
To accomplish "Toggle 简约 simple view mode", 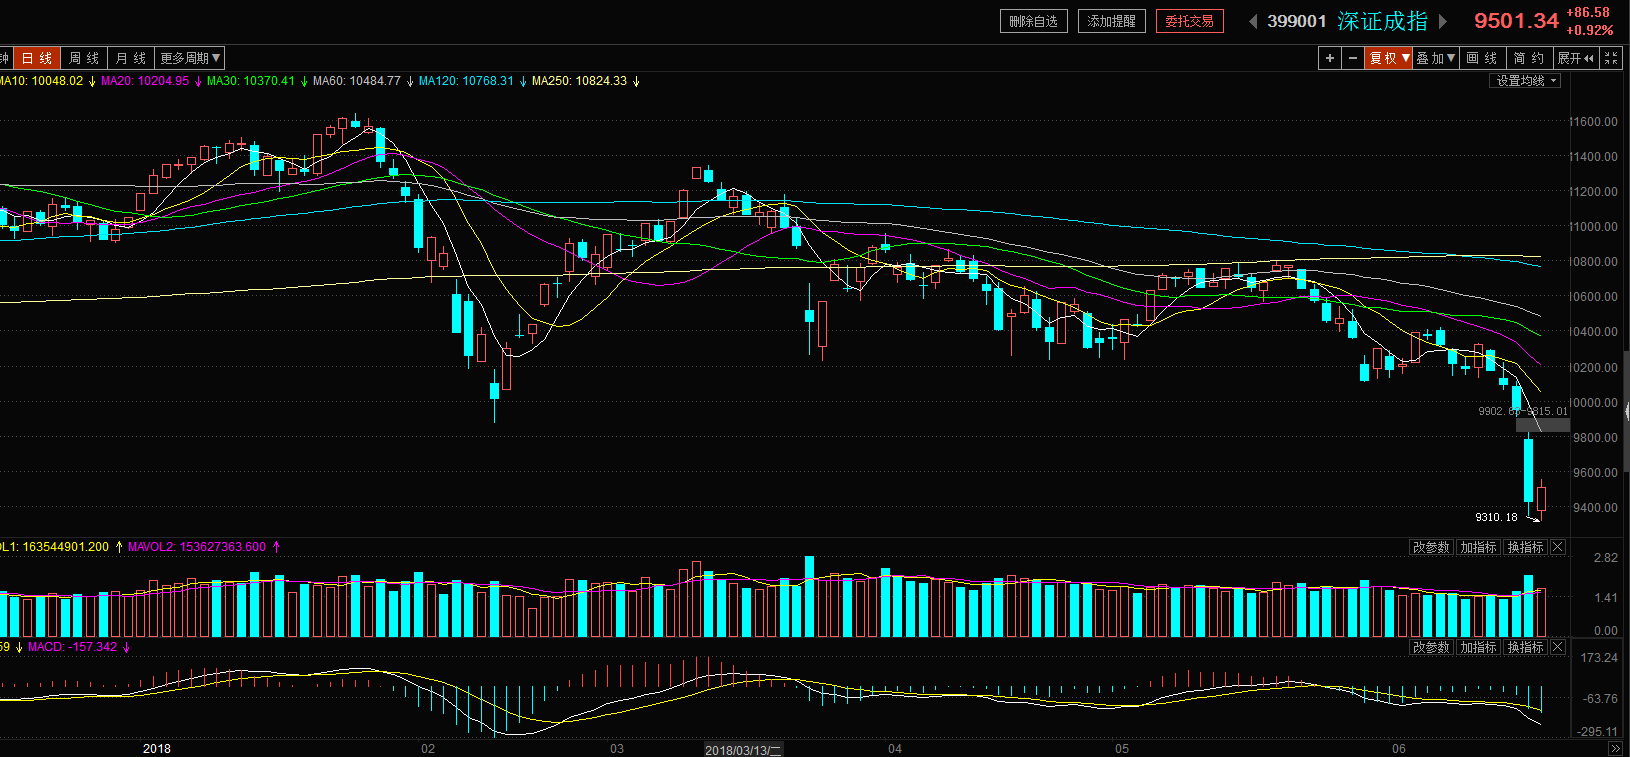I will tap(1528, 58).
